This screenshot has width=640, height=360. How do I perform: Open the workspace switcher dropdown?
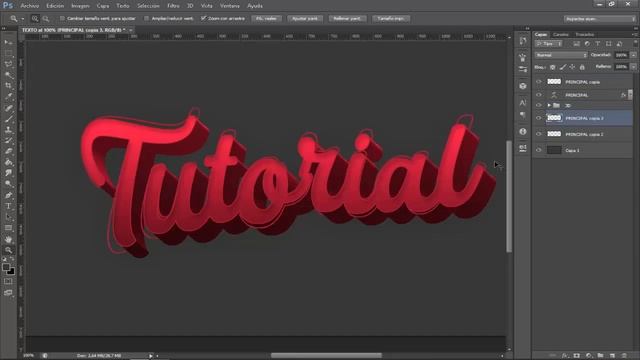(599, 19)
